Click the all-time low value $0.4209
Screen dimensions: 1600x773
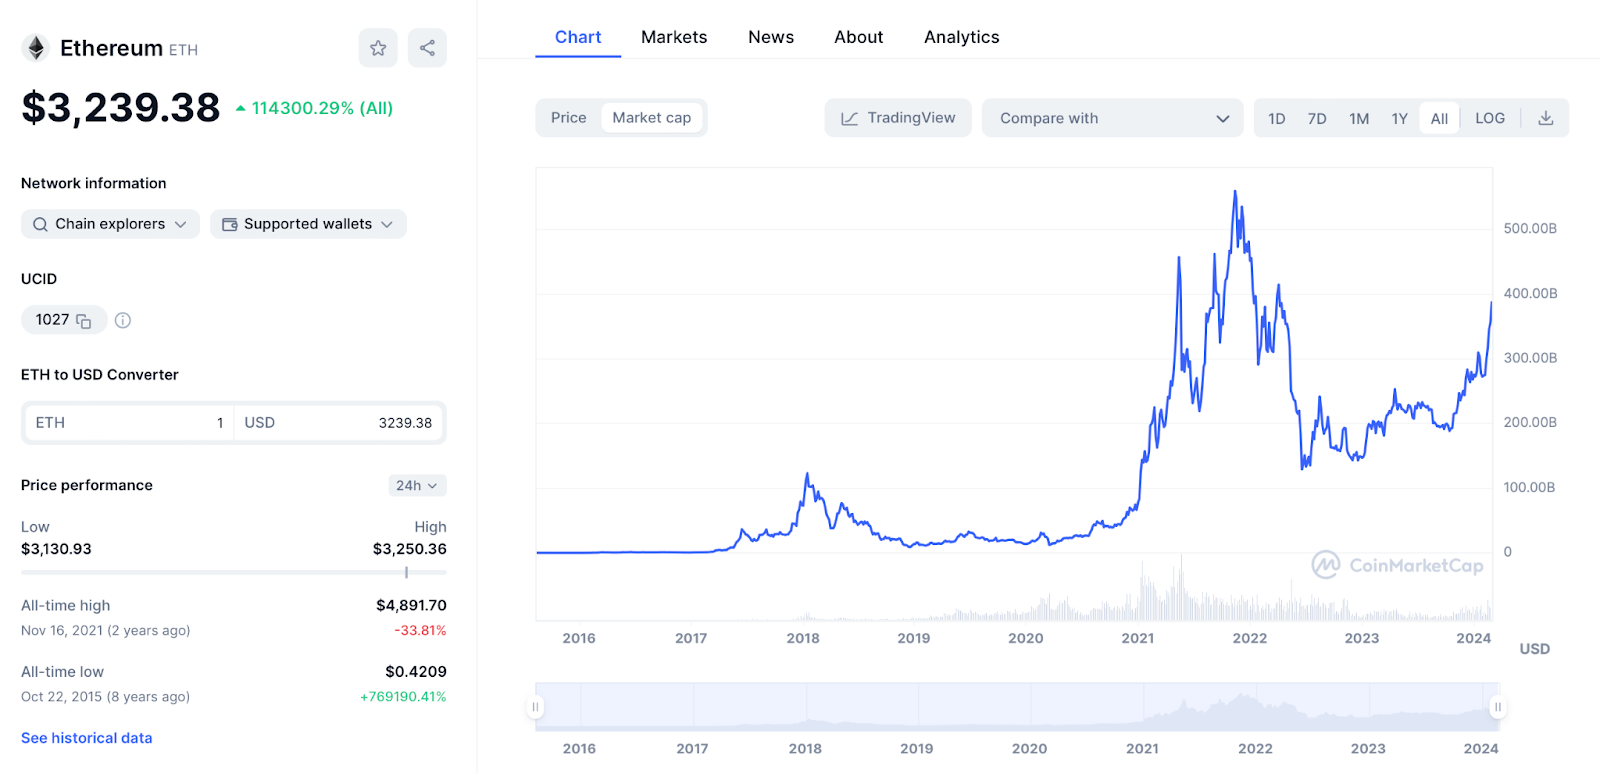point(416,672)
